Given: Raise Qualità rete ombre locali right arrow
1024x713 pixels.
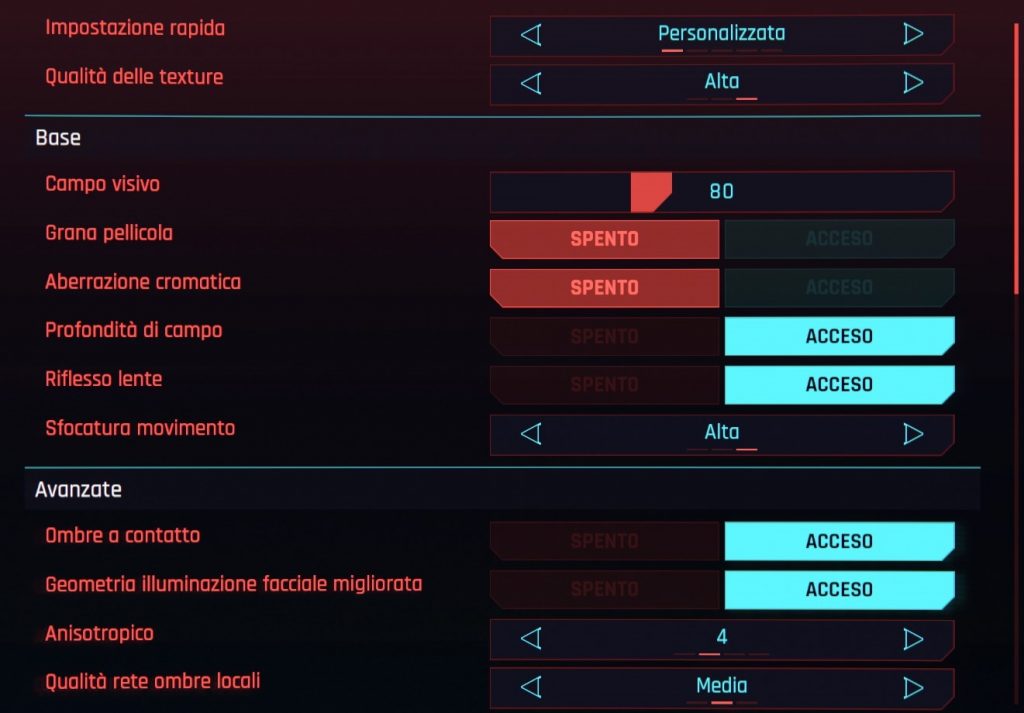Looking at the screenshot, I should [913, 687].
